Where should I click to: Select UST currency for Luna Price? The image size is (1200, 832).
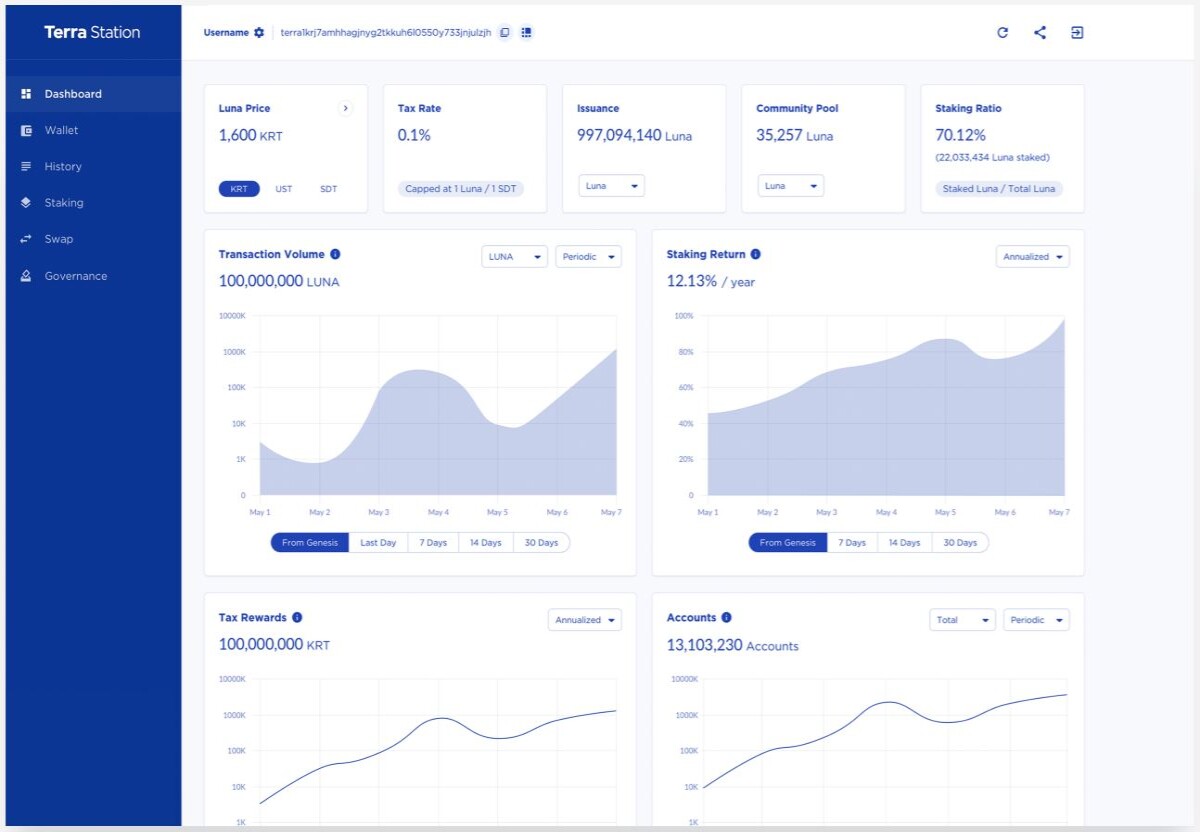point(284,189)
